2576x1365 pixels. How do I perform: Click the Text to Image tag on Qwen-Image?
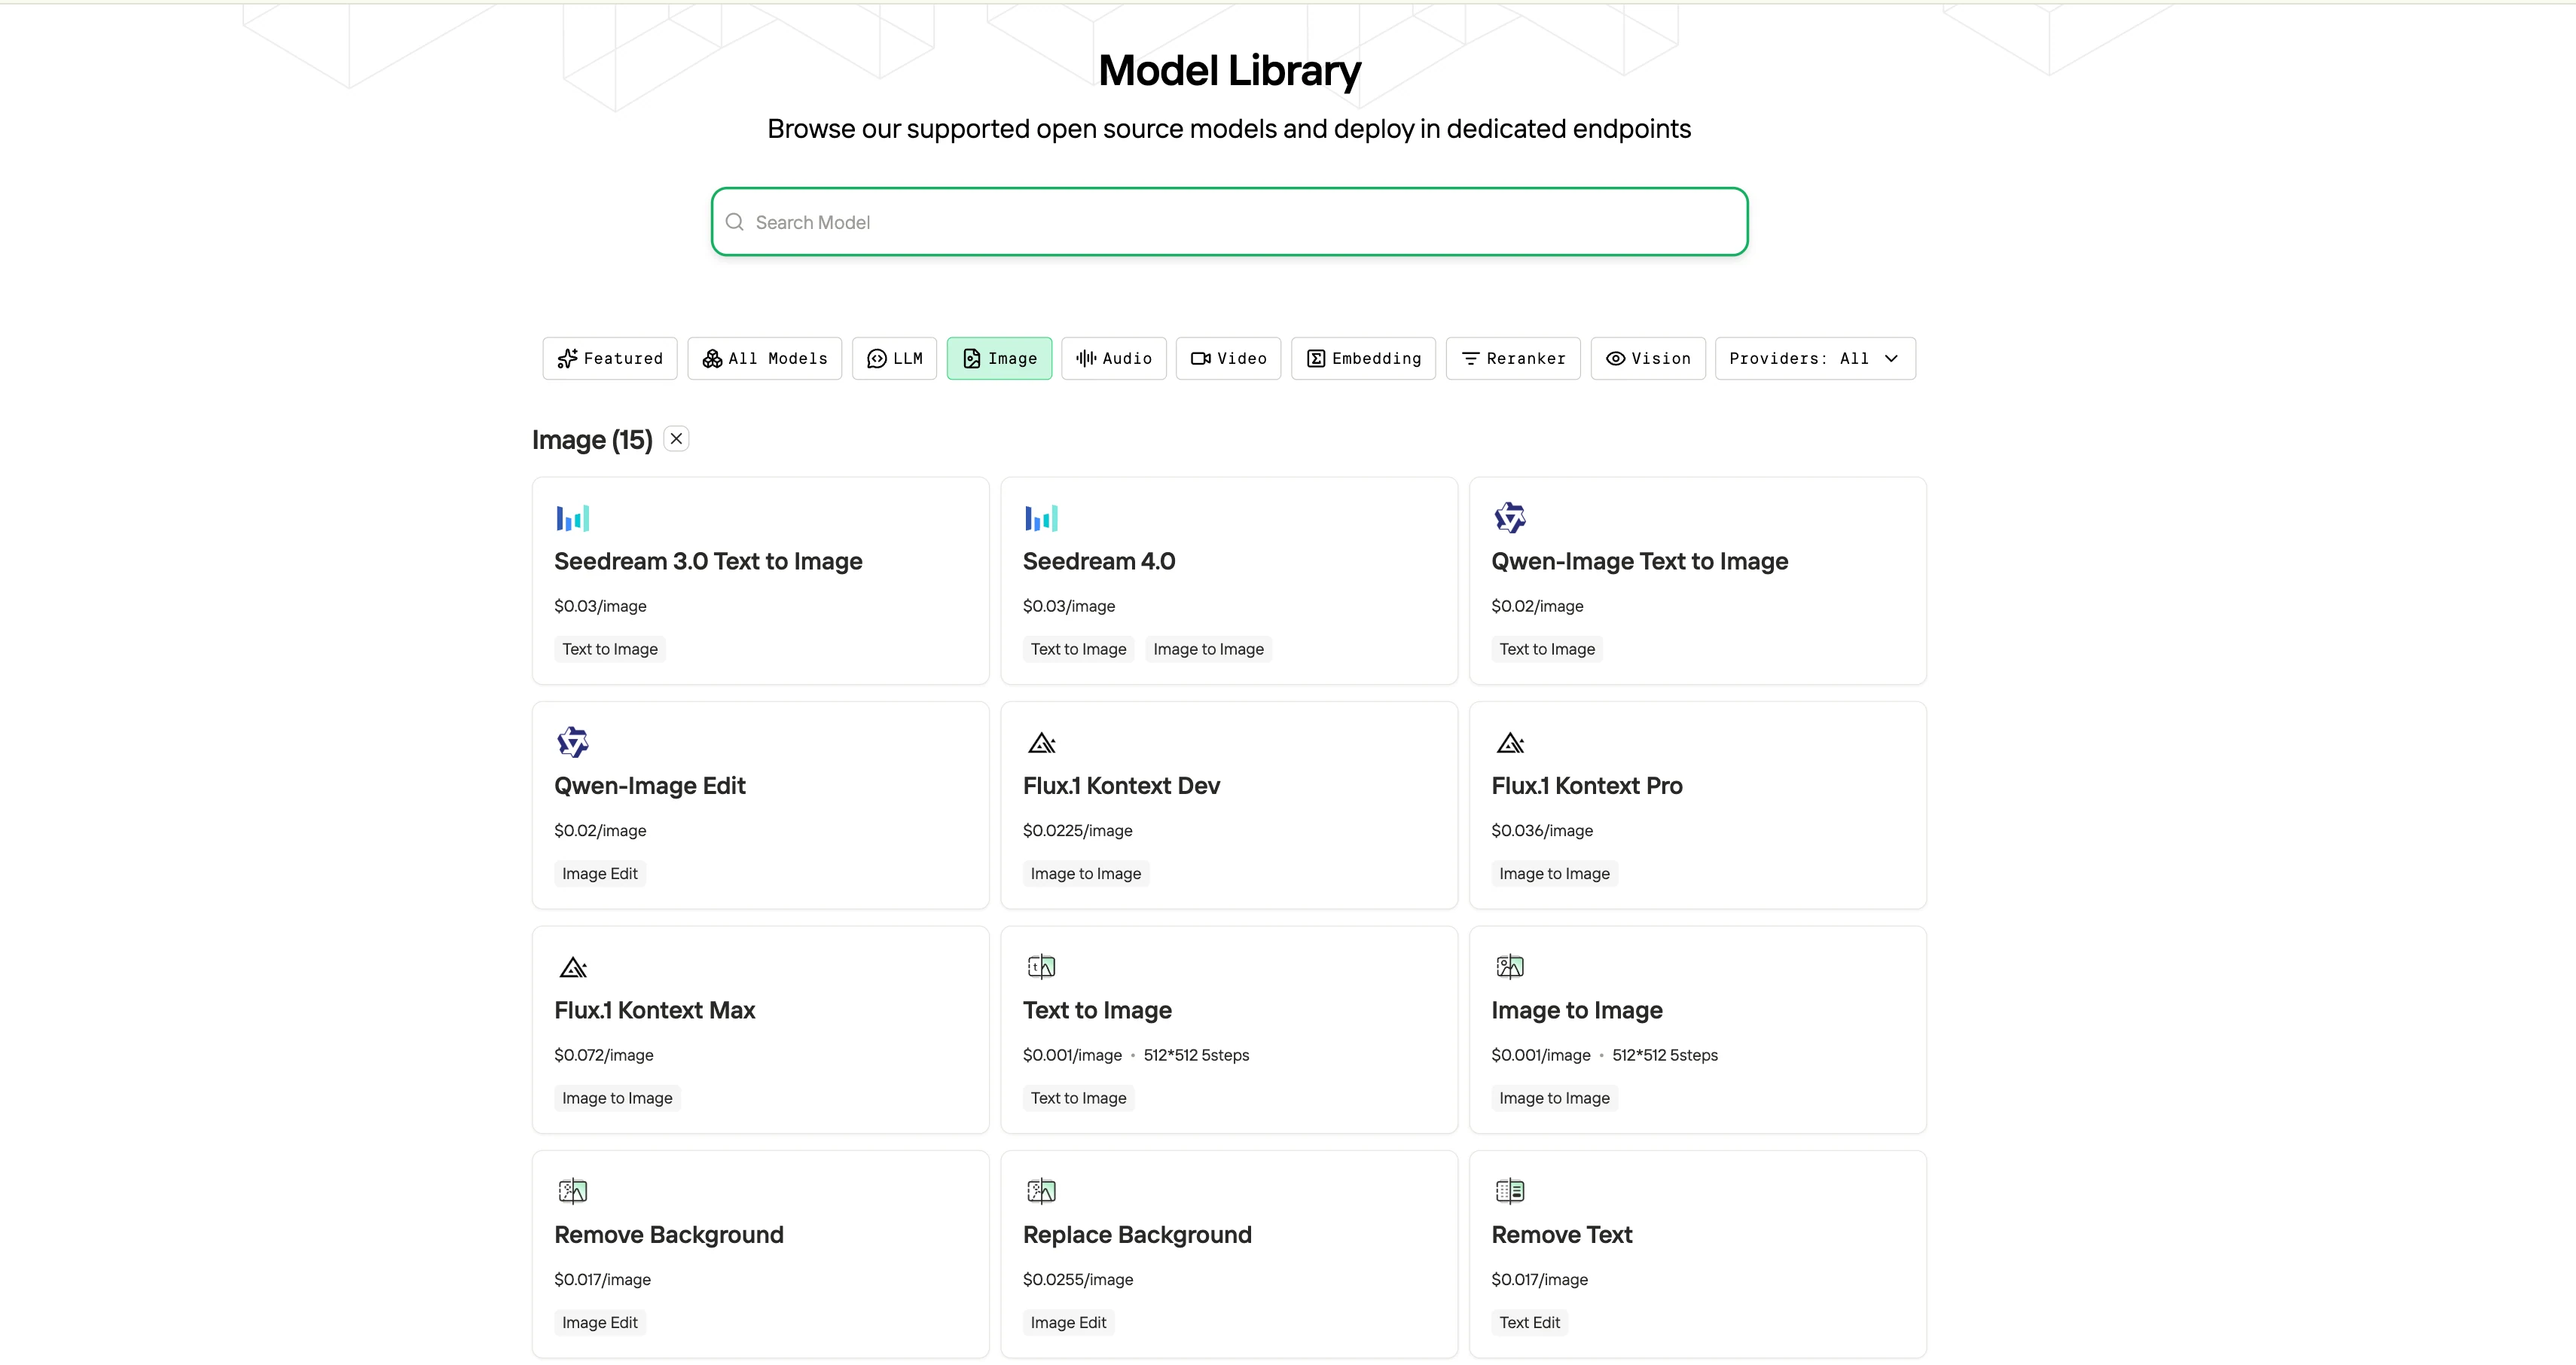coord(1547,649)
